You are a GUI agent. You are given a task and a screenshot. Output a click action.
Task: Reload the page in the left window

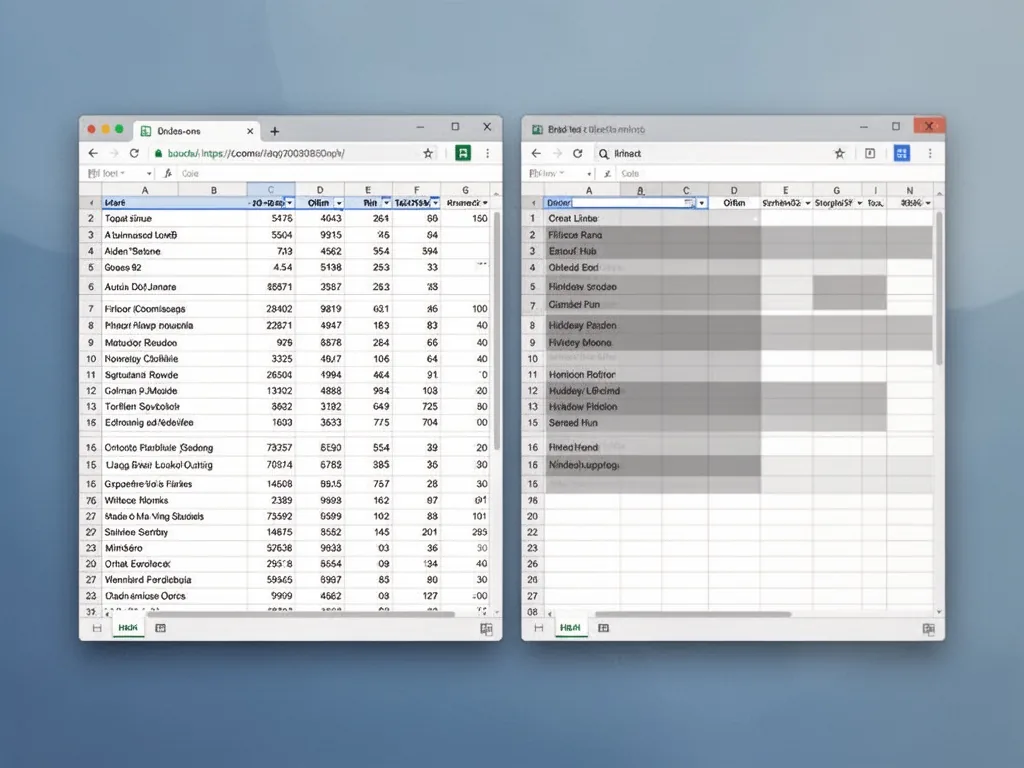[x=135, y=153]
